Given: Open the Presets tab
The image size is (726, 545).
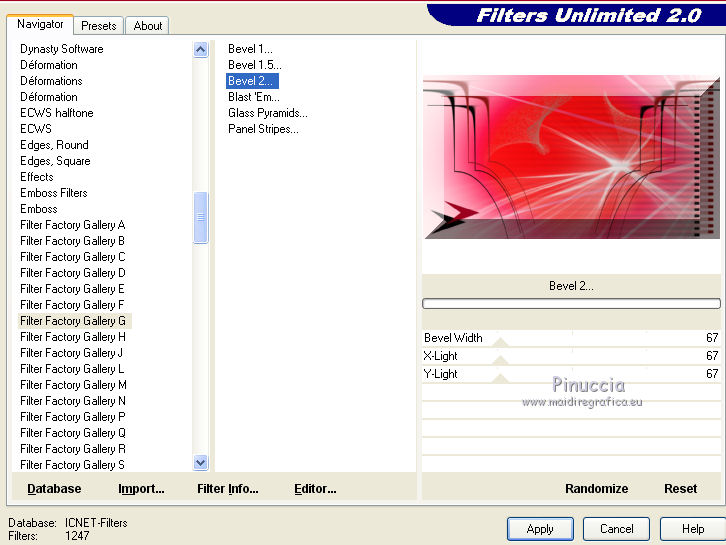Looking at the screenshot, I should pyautogui.click(x=98, y=26).
